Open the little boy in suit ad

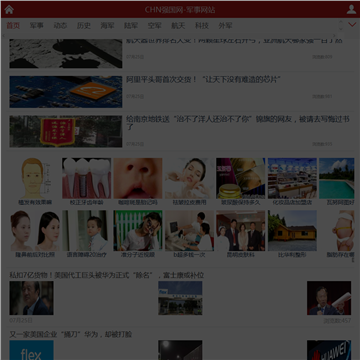(87, 231)
